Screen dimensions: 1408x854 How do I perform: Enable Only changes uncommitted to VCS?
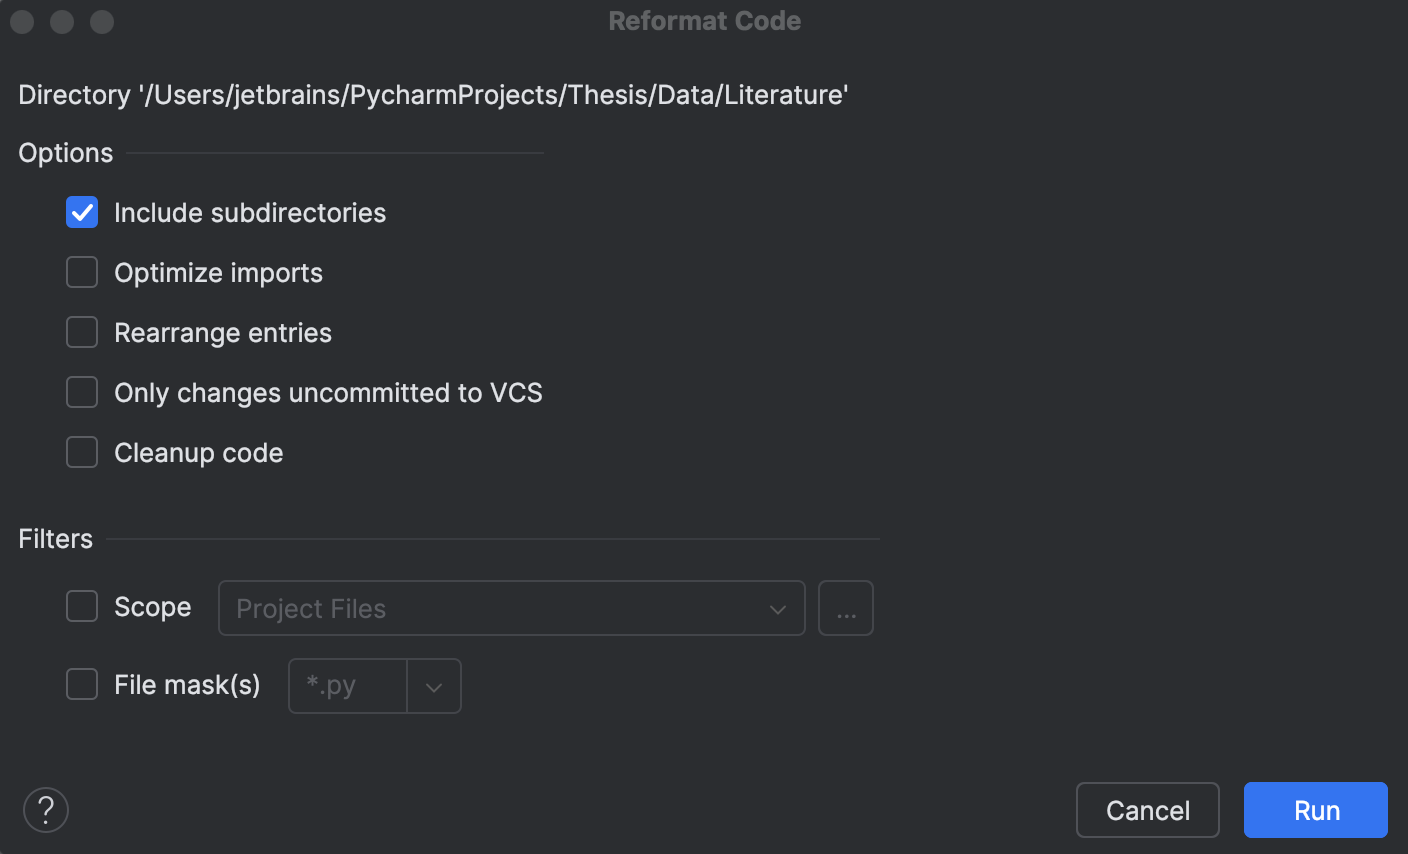click(82, 393)
